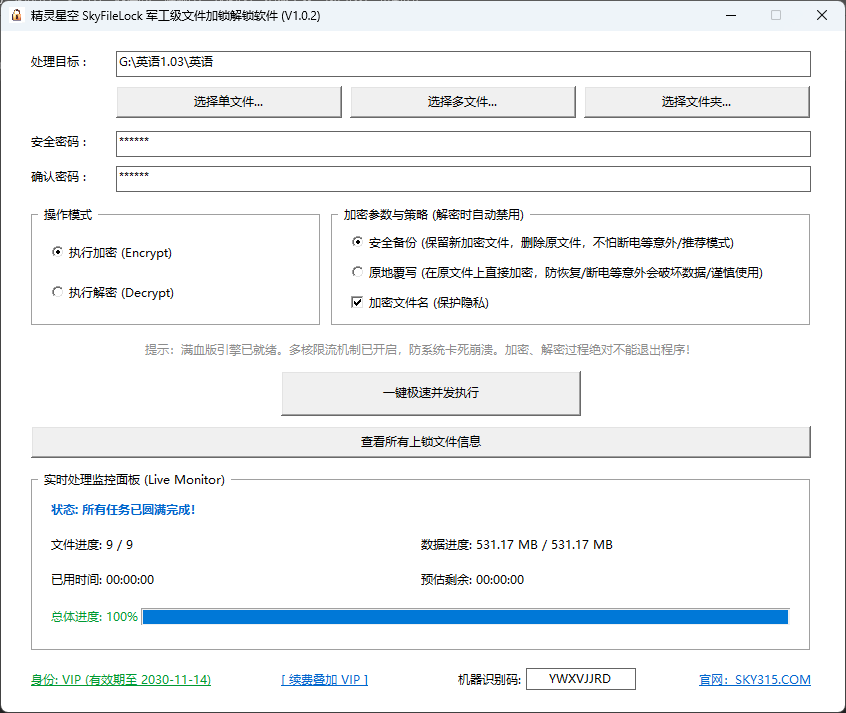Start the 一键极速并发执行 execute button

[x=431, y=393]
